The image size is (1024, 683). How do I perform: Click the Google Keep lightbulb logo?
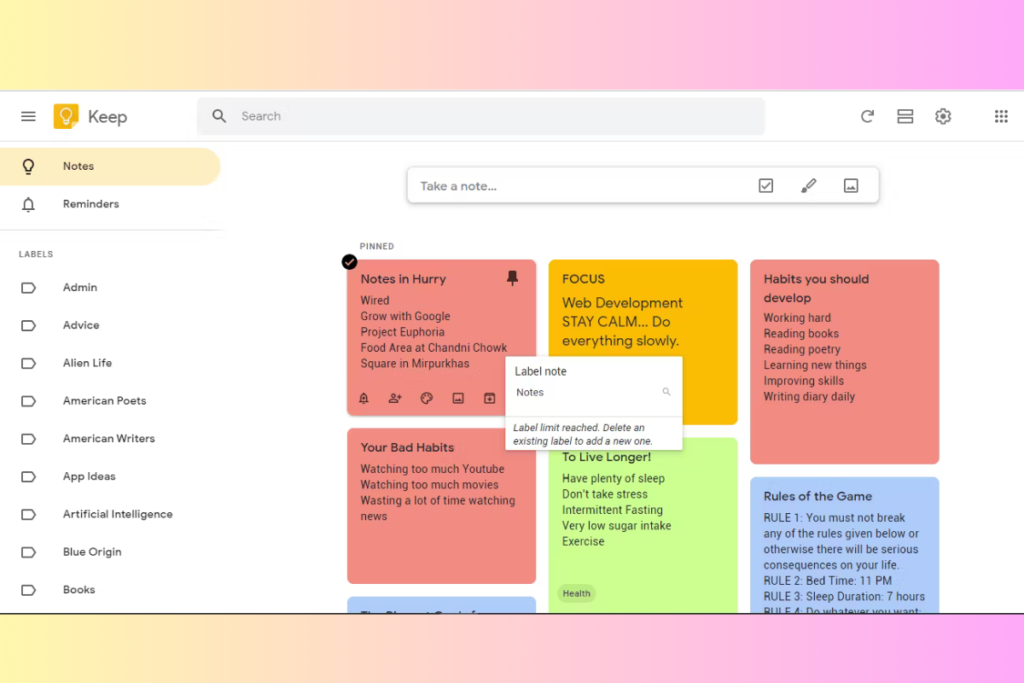point(66,116)
